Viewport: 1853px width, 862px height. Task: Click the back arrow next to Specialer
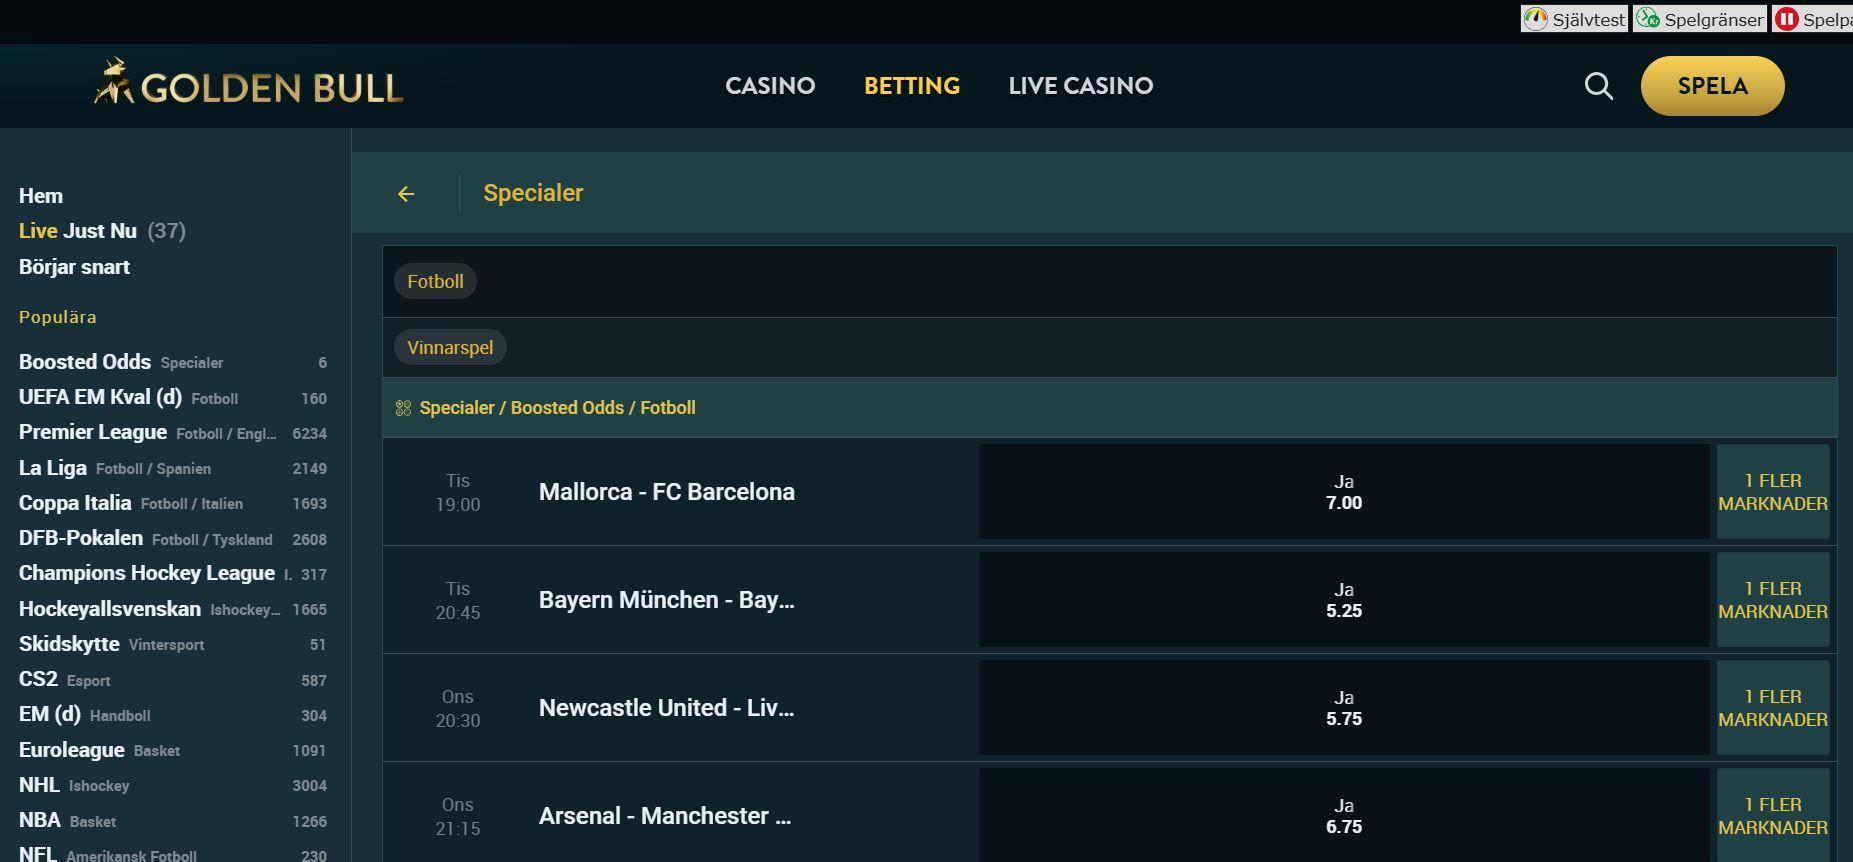[406, 193]
